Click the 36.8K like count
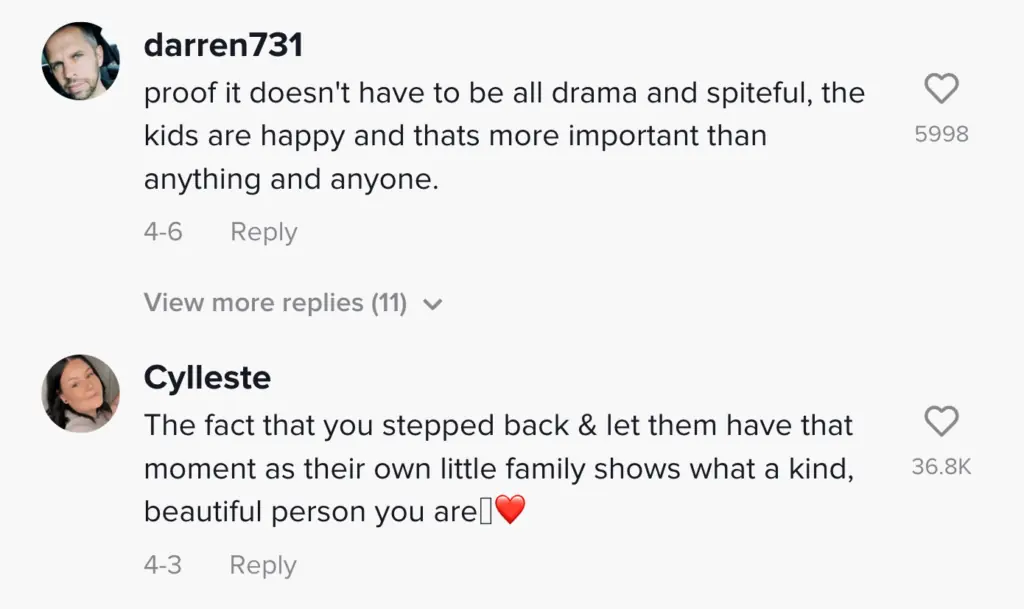Screen dimensions: 1024x609 [x=941, y=466]
